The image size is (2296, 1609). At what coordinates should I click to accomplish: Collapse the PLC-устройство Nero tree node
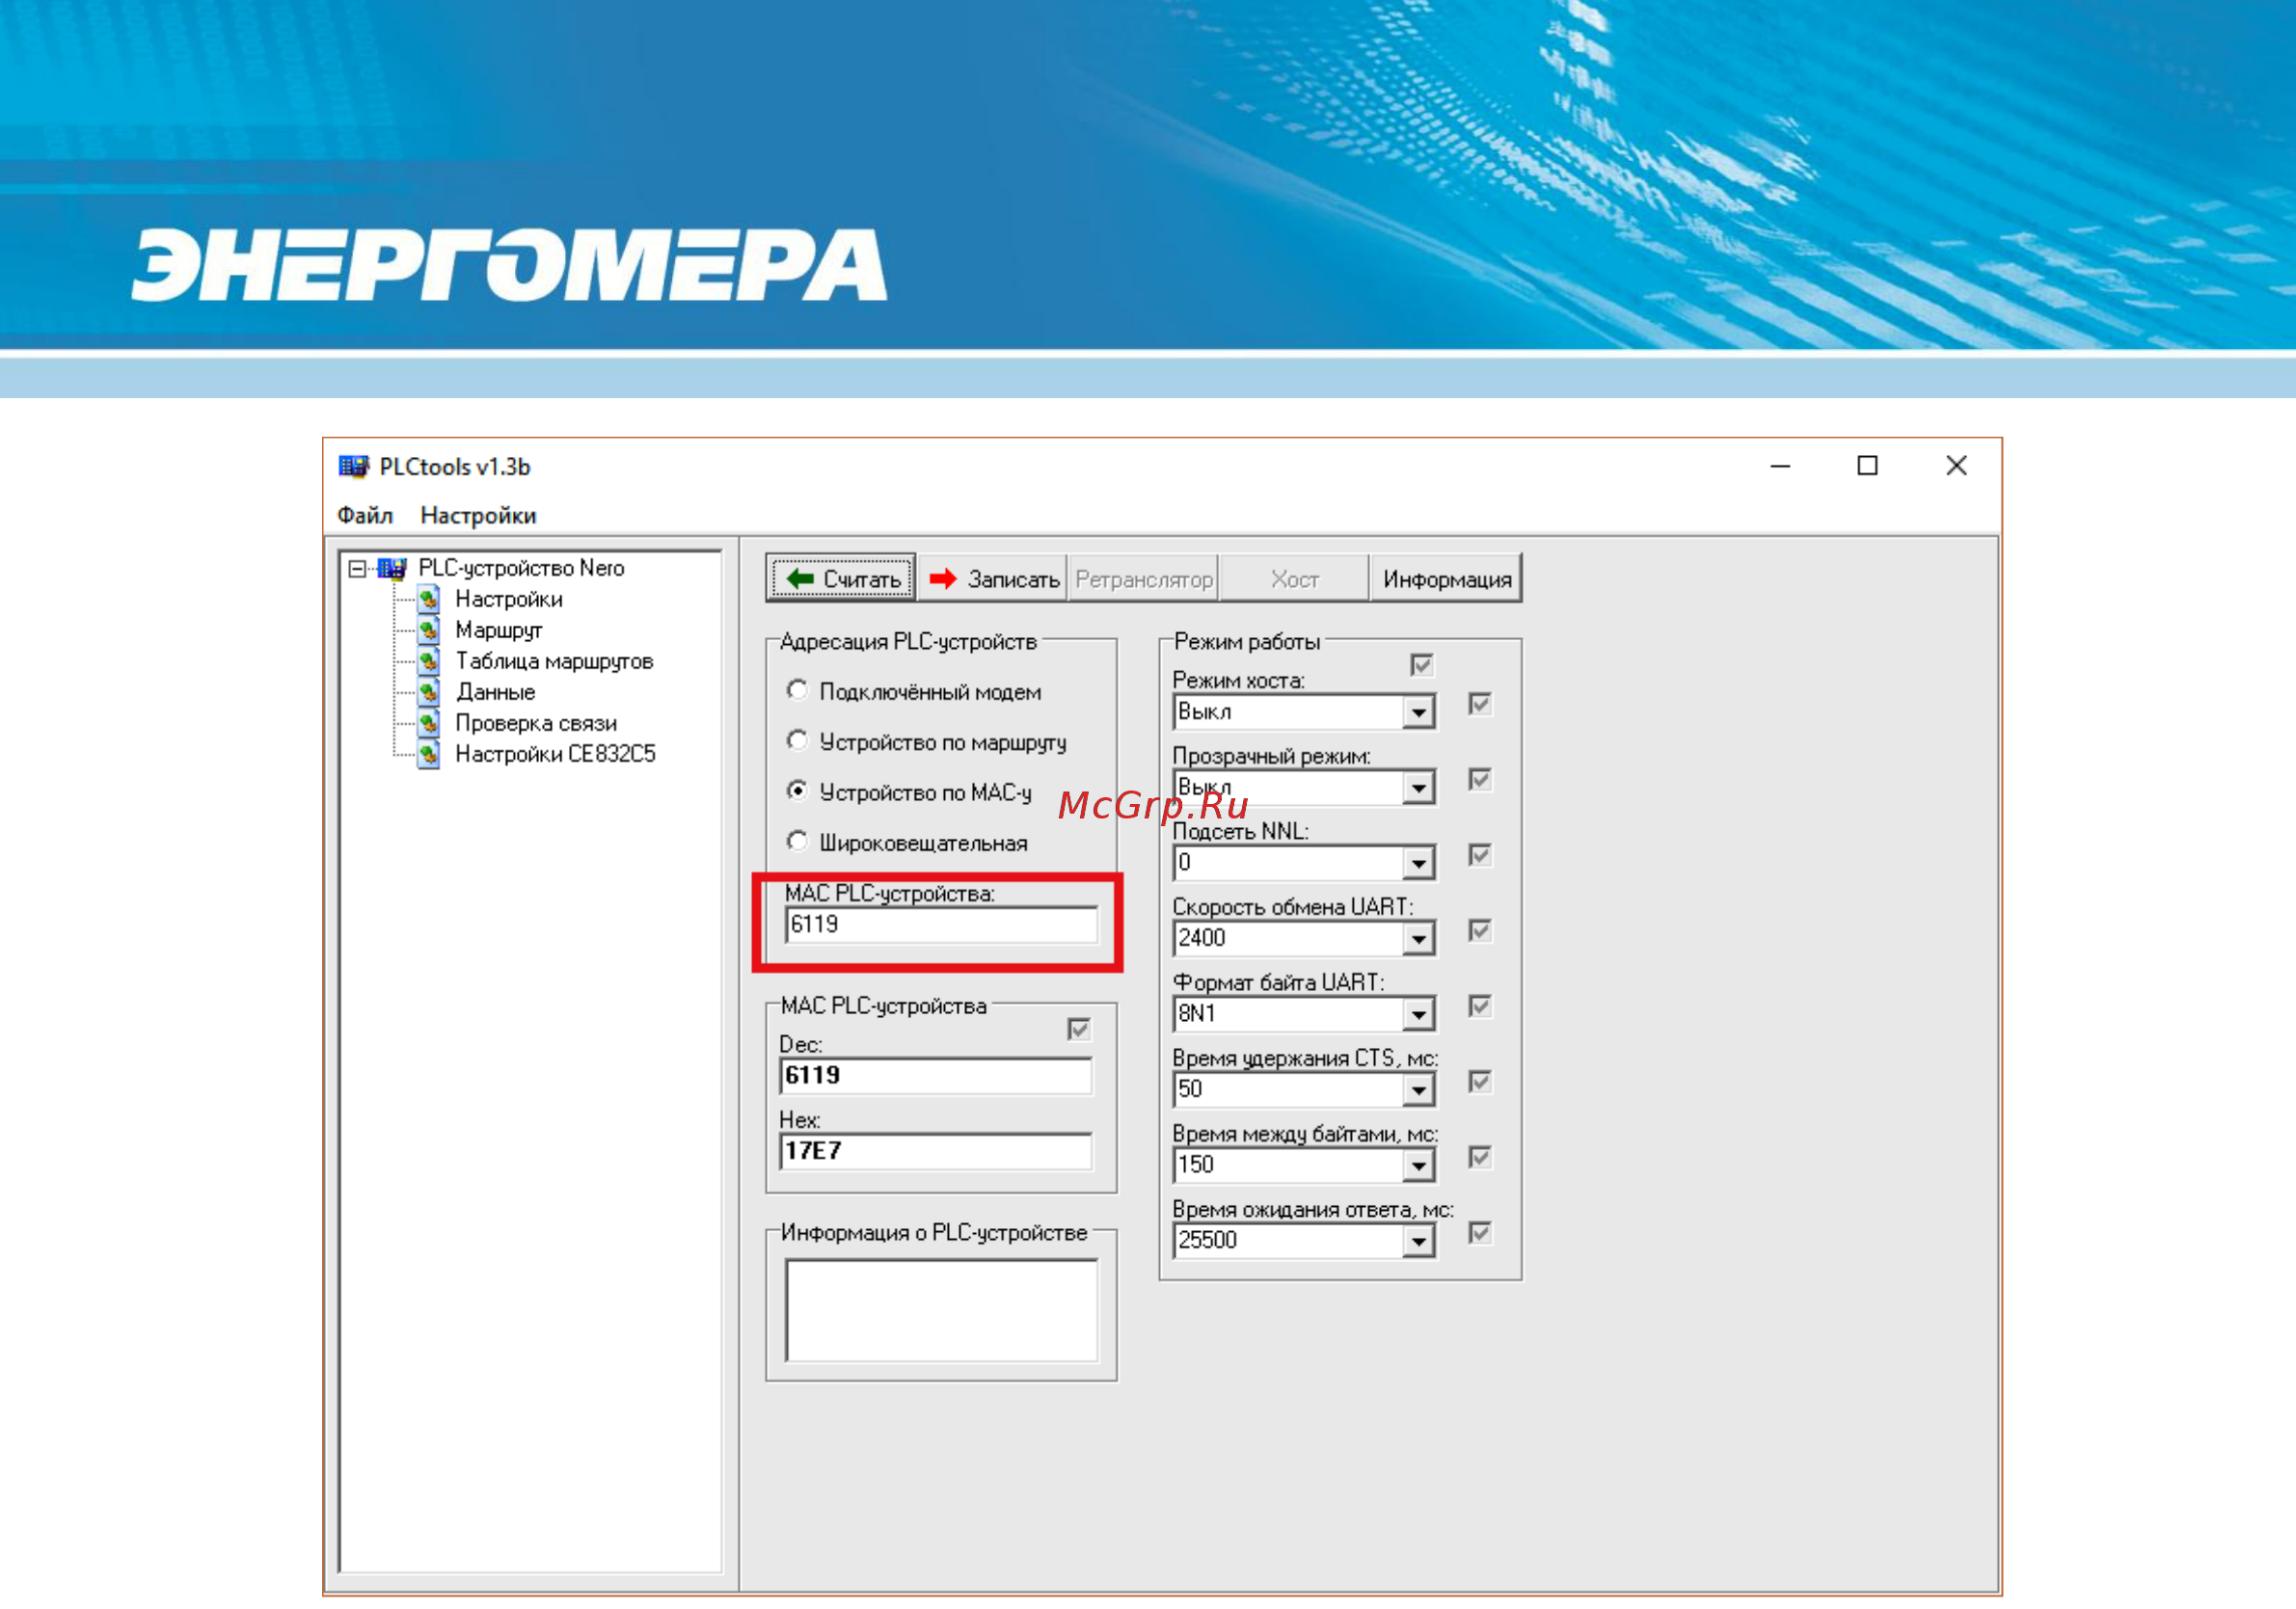357,569
